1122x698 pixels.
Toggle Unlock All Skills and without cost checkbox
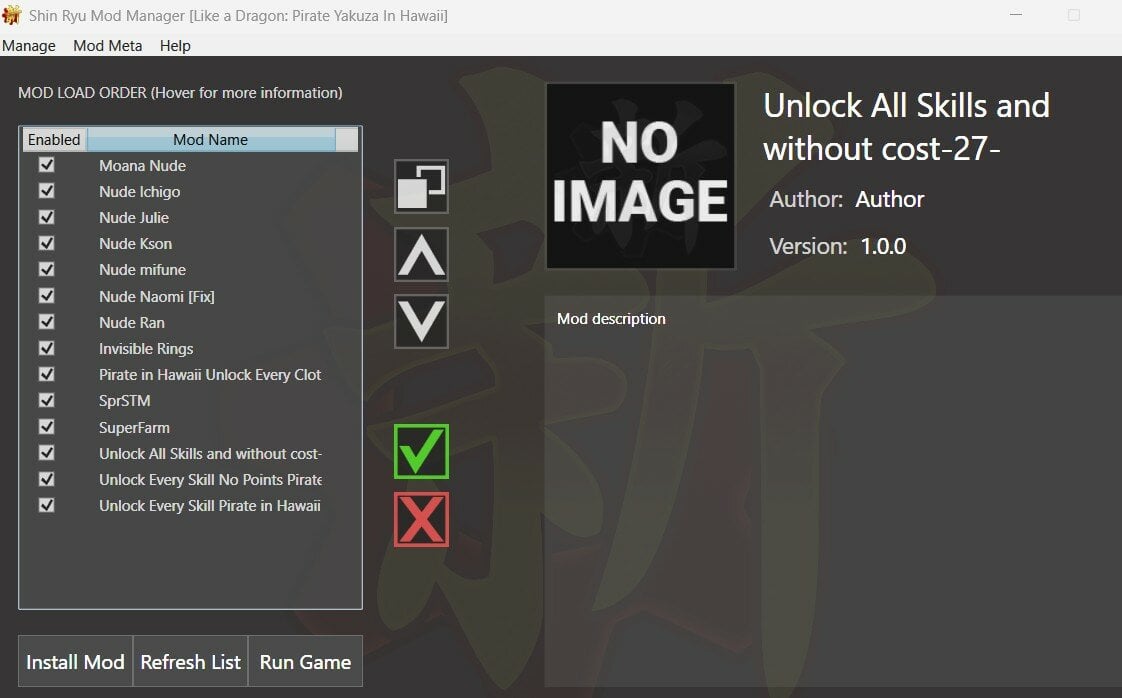click(x=47, y=453)
